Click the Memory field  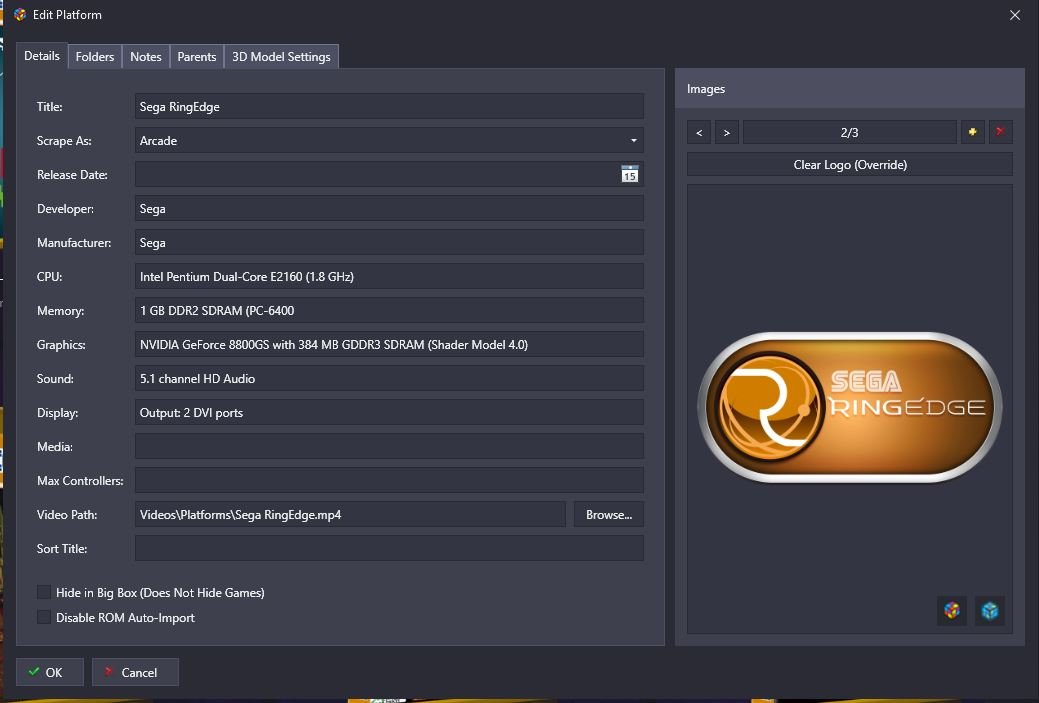[x=389, y=310]
